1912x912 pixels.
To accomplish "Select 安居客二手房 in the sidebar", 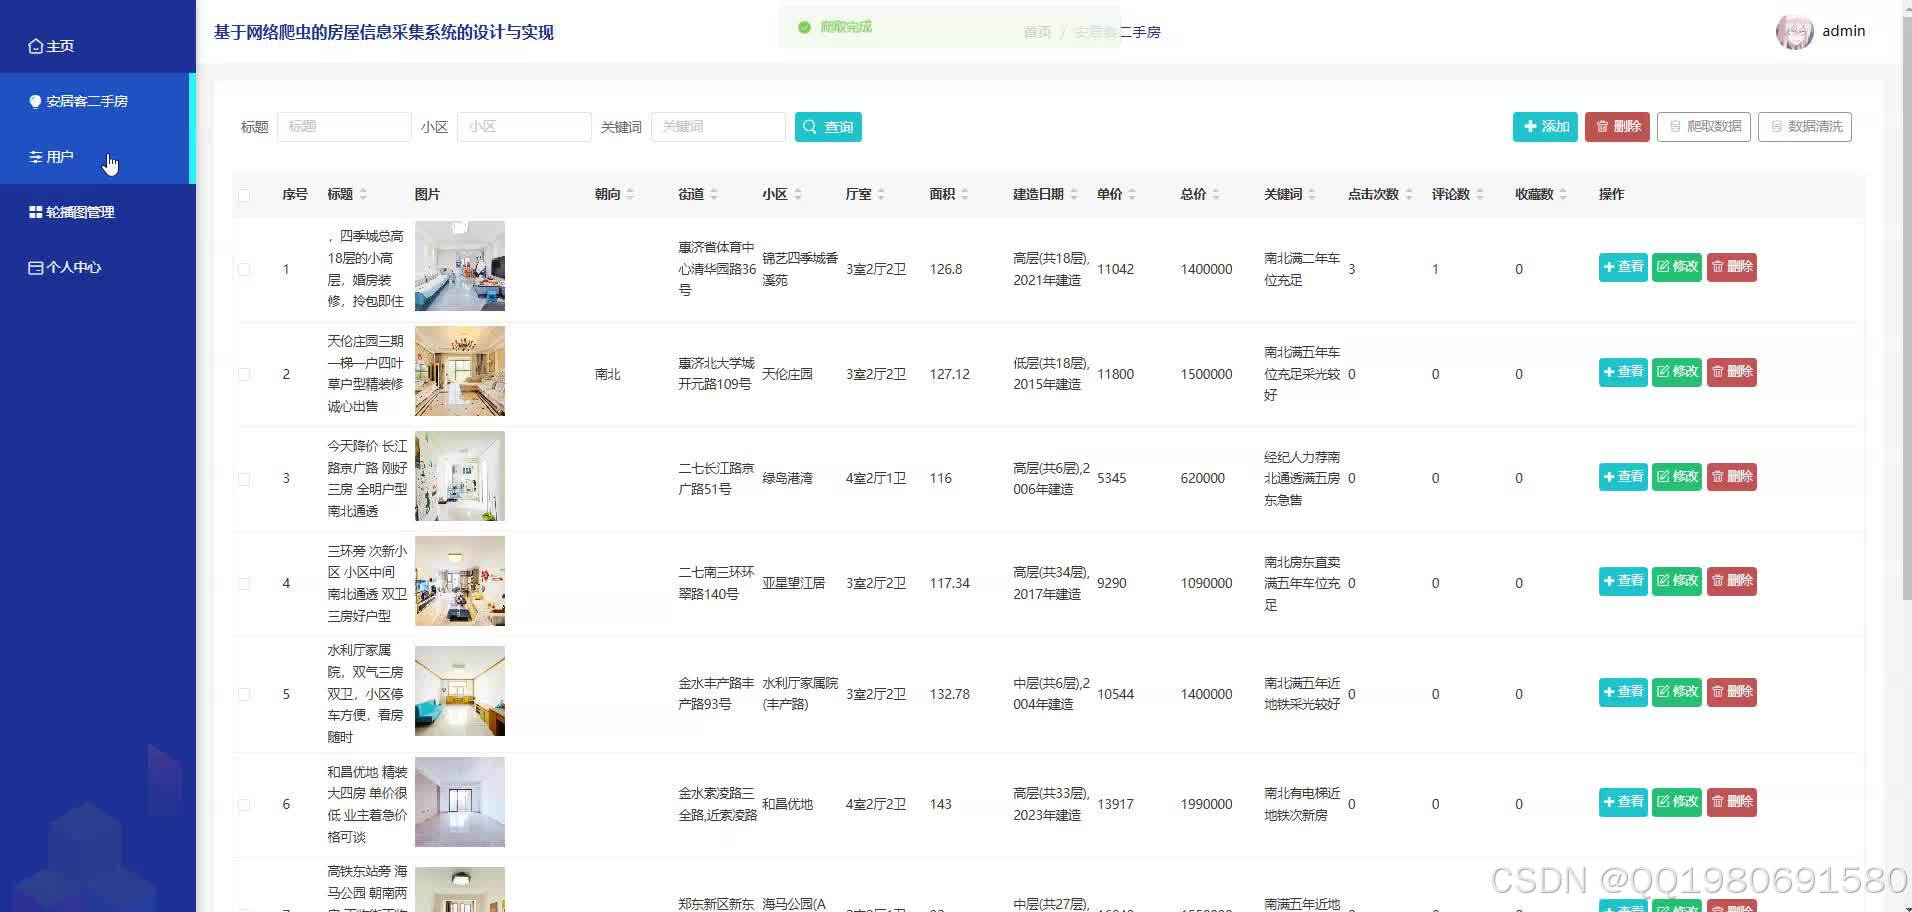I will click(87, 101).
